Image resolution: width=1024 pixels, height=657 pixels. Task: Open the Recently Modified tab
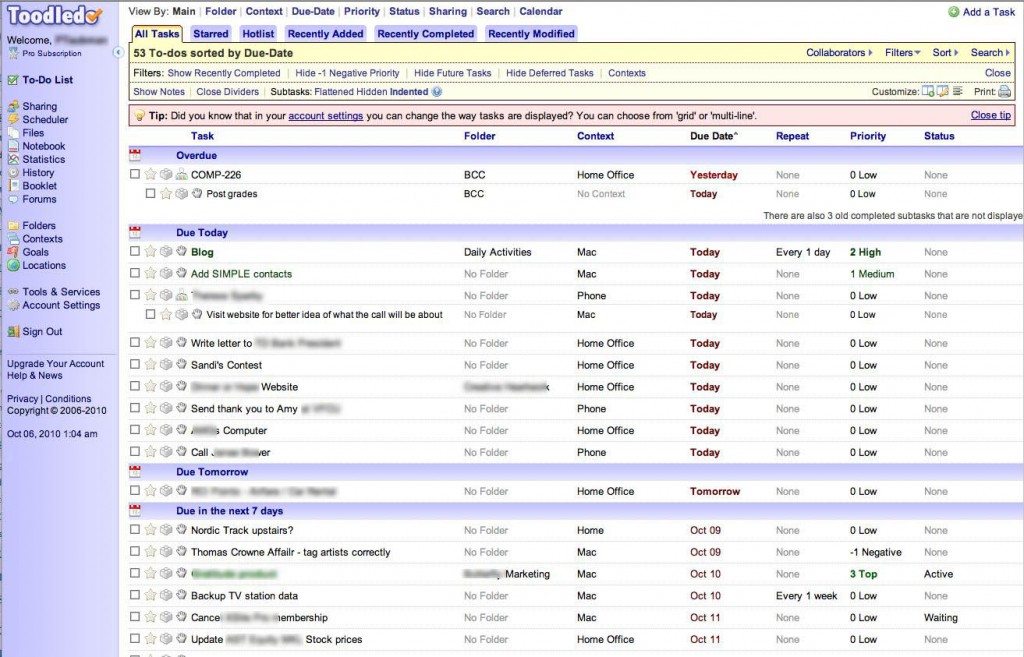tap(532, 34)
